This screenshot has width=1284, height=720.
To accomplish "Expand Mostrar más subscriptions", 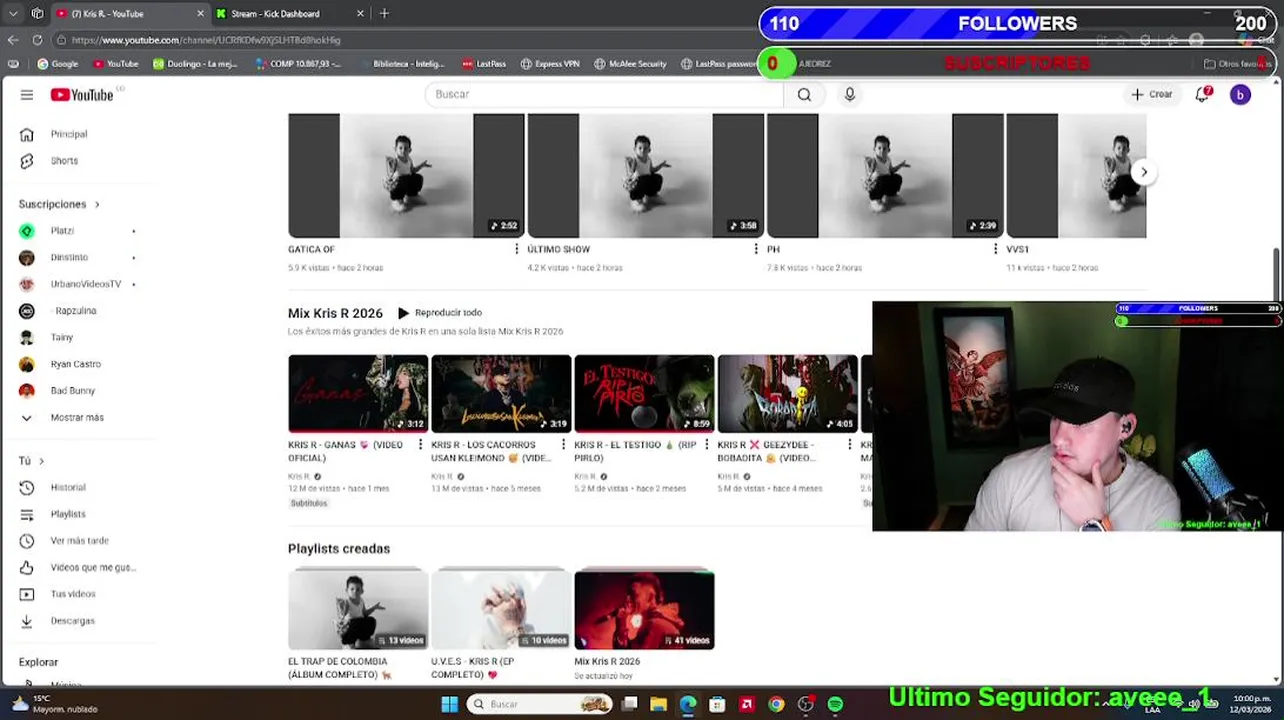I will click(78, 418).
